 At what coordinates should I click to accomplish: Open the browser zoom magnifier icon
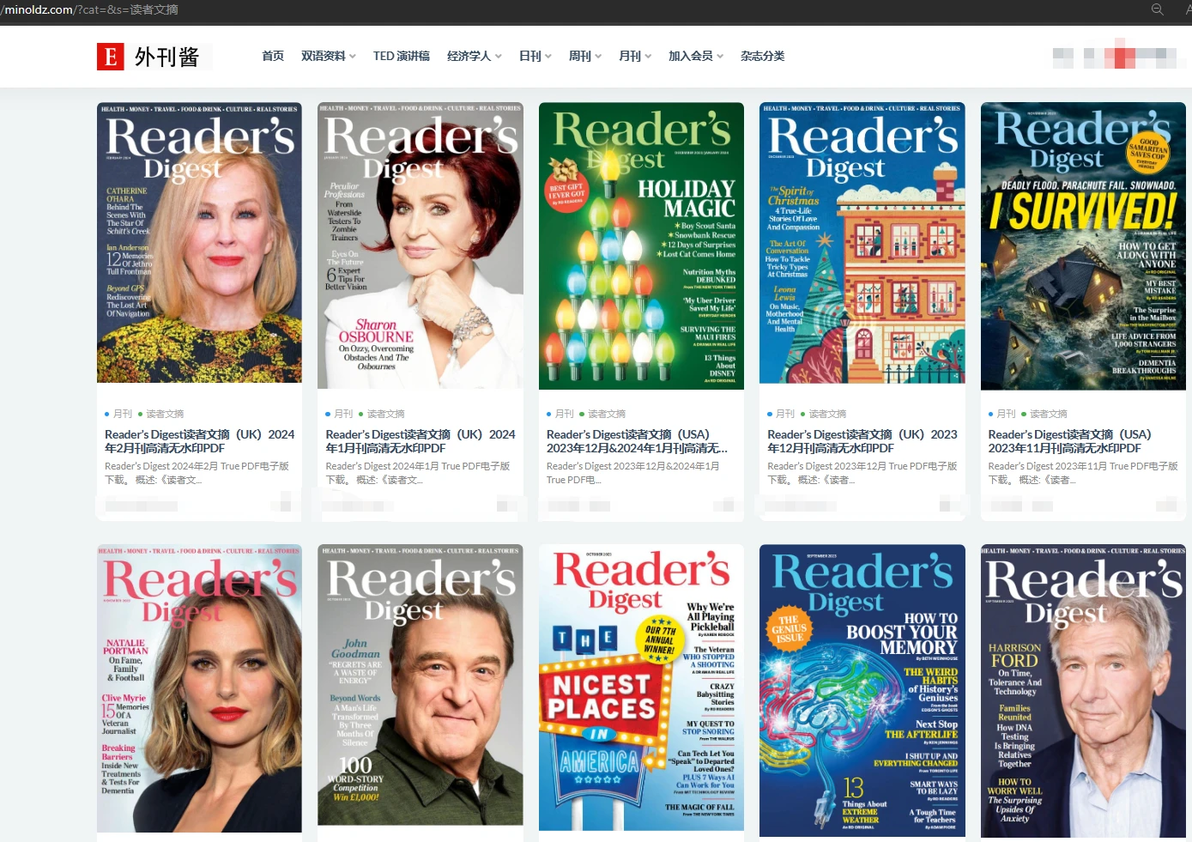[x=1157, y=9]
